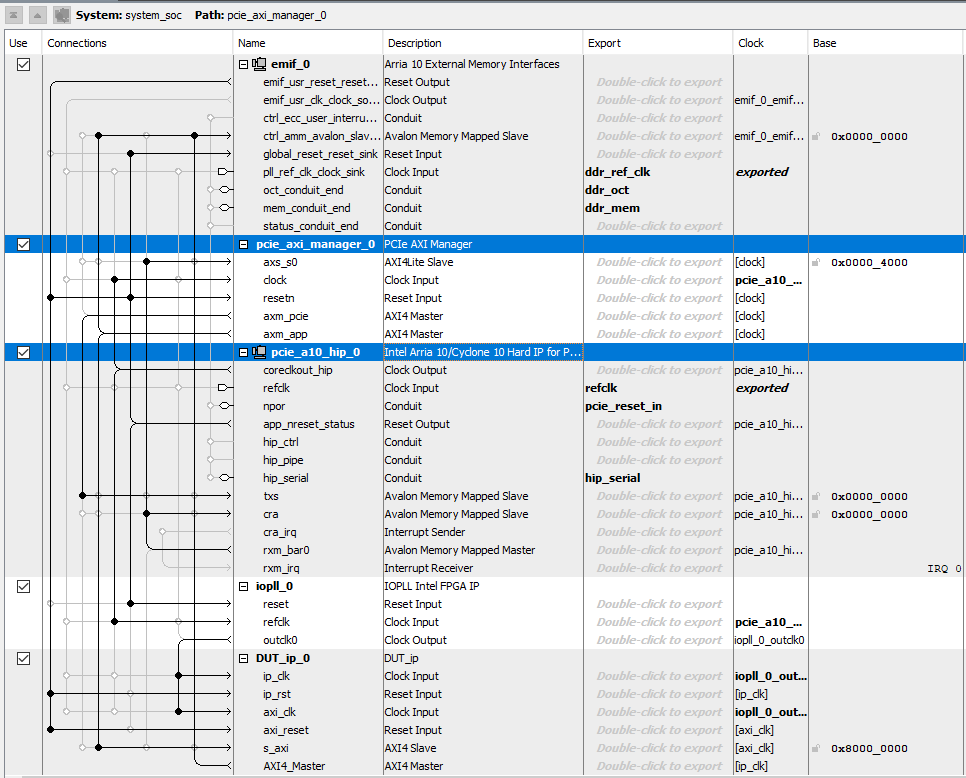The image size is (966, 778).
Task: Toggle the base address lock for ctrl_amm_avalon_slave
Action: (816, 136)
